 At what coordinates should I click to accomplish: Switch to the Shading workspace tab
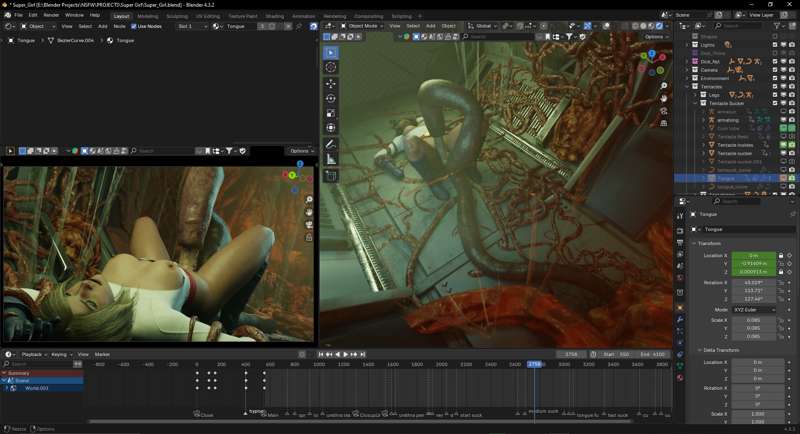pyautogui.click(x=274, y=16)
